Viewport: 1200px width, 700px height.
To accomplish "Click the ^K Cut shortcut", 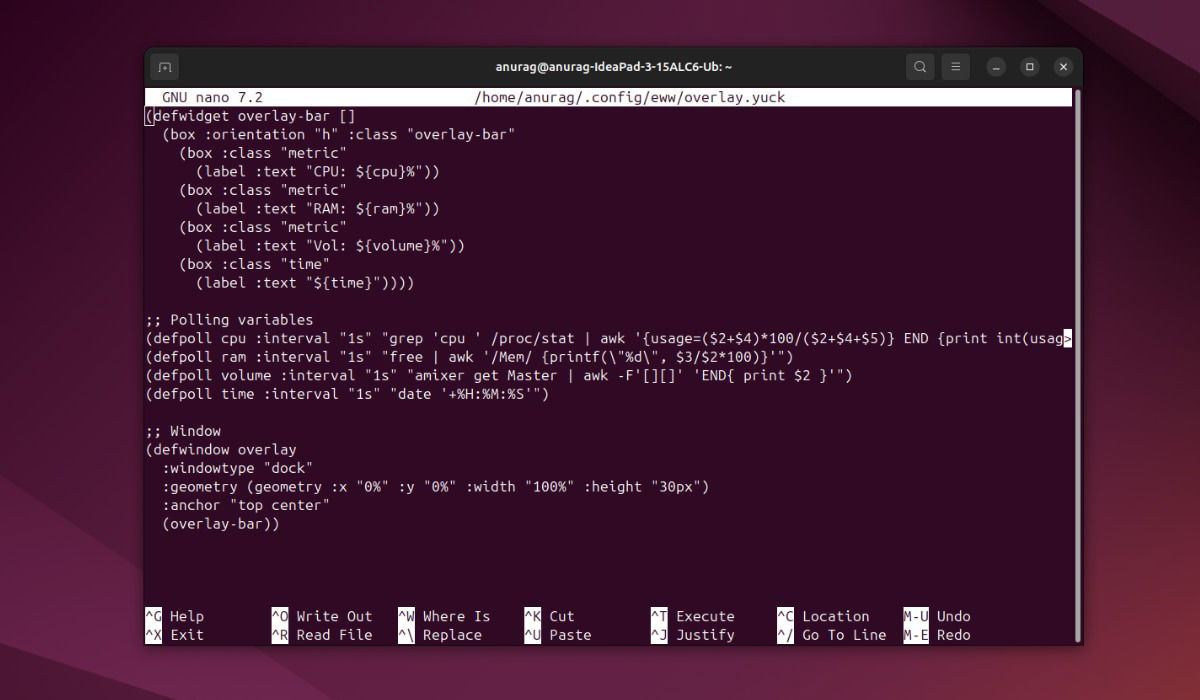I will (549, 616).
